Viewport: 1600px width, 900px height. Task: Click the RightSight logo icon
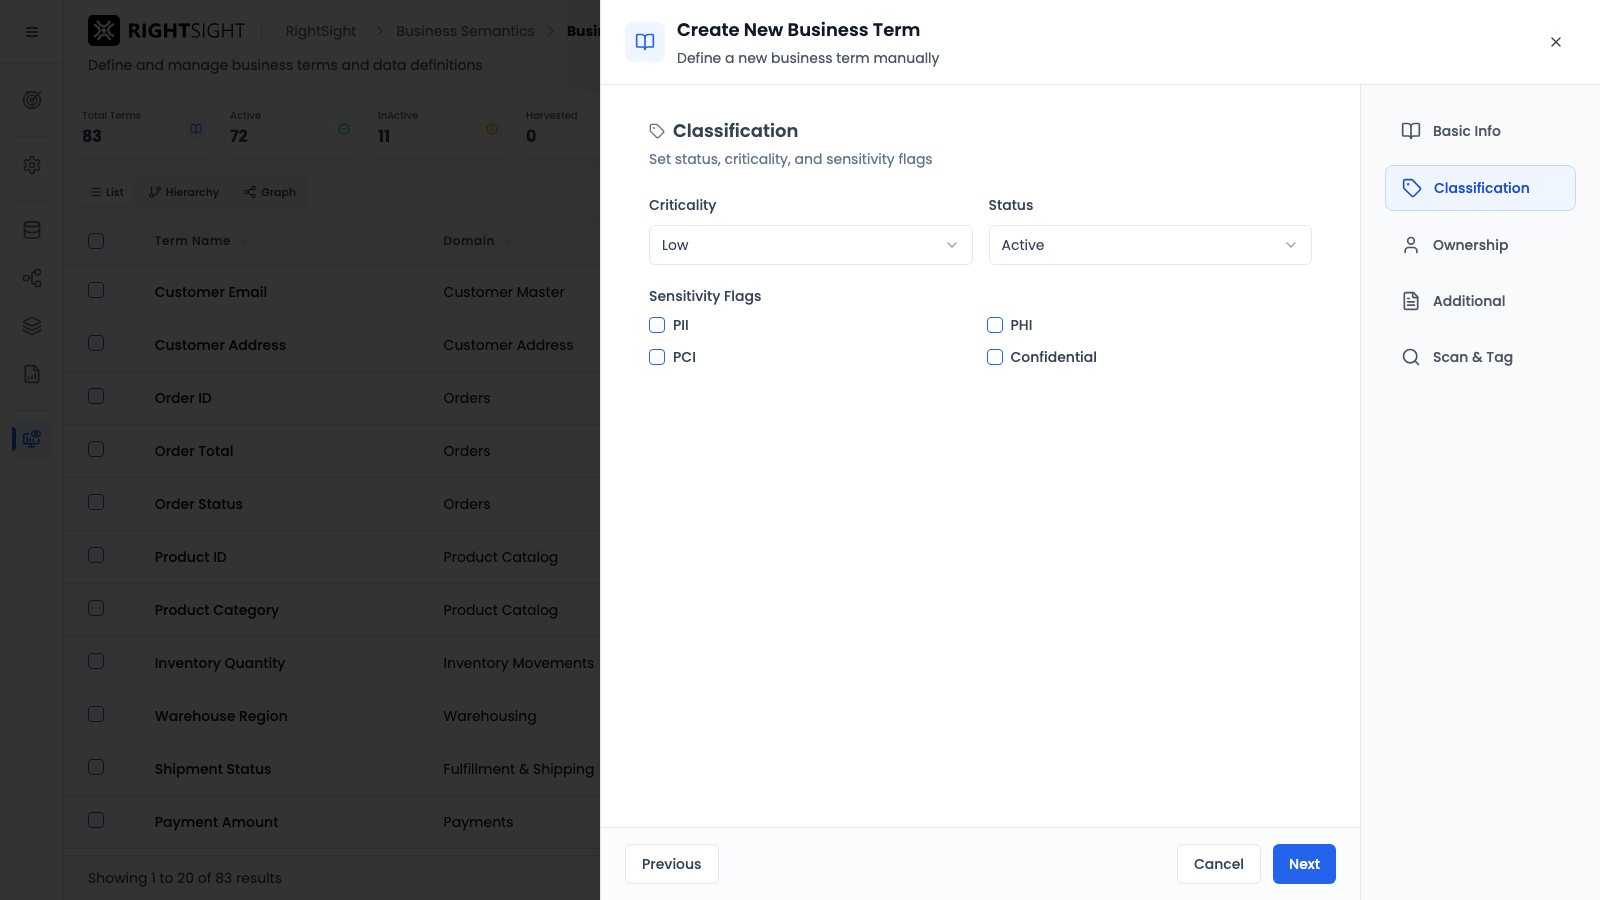click(x=104, y=31)
